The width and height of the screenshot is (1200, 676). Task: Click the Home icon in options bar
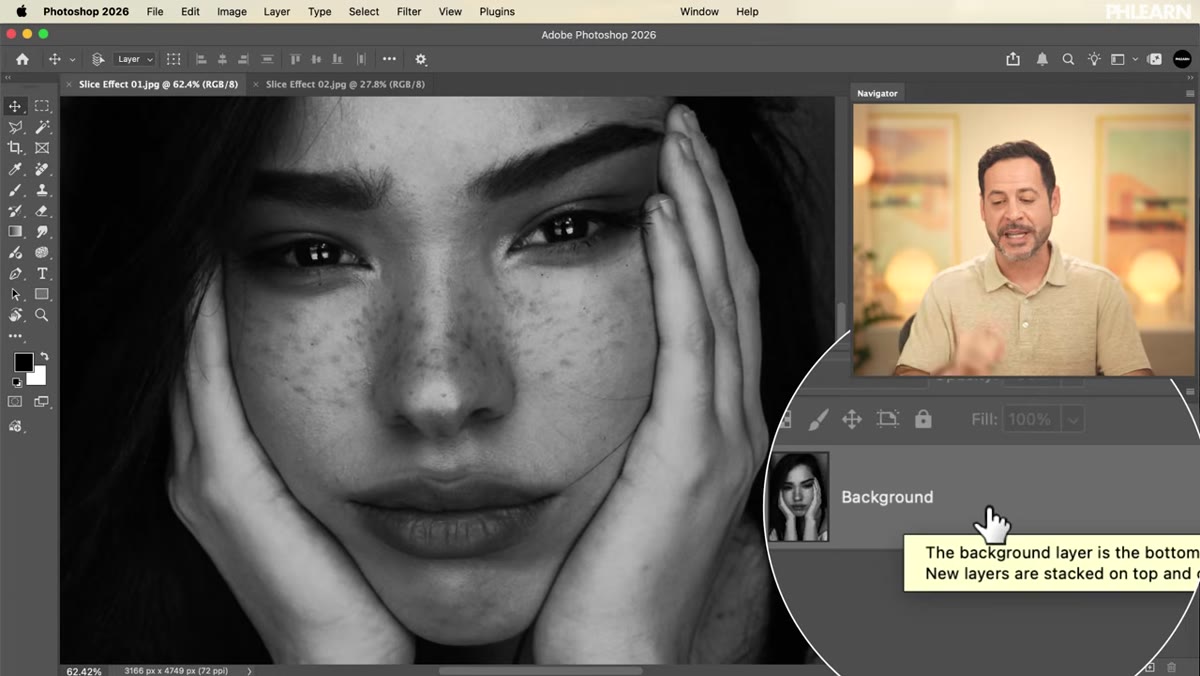click(x=22, y=59)
